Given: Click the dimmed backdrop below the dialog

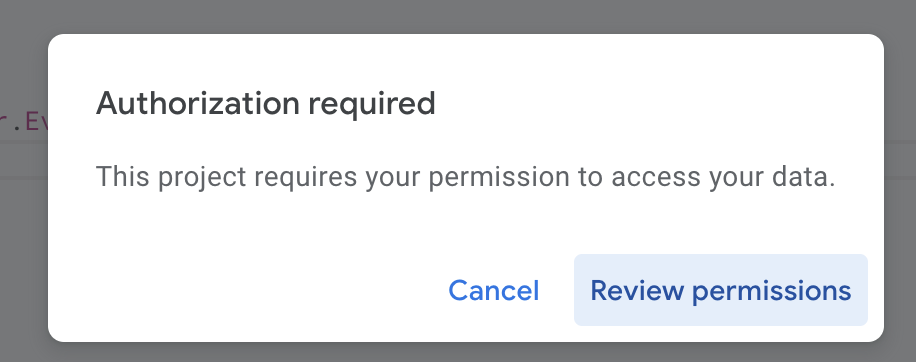Looking at the screenshot, I should tap(458, 353).
